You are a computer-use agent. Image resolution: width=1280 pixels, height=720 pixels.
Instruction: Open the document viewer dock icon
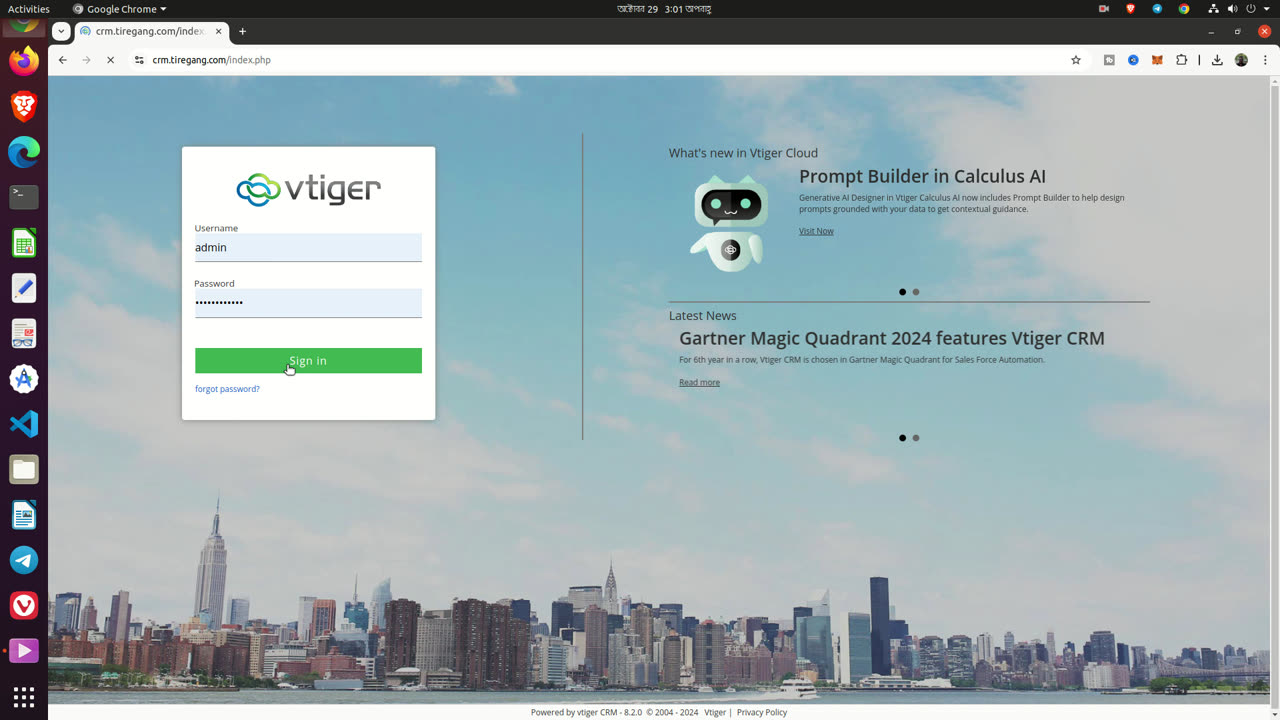[x=24, y=334]
